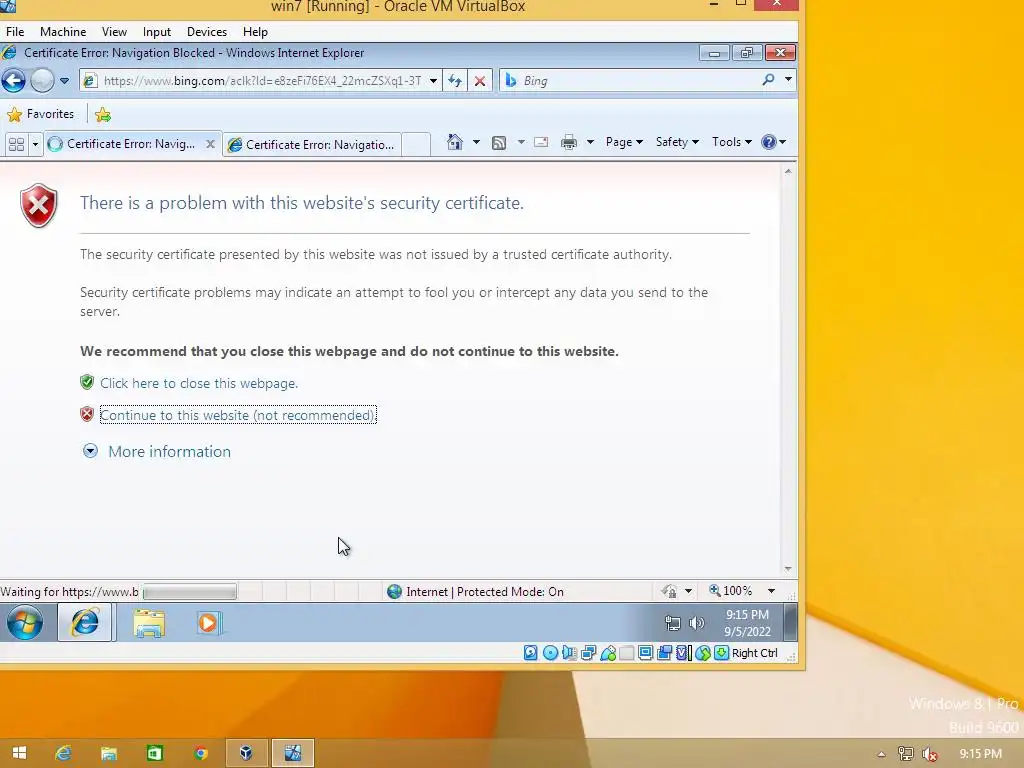Open a new blank tab
Screen dimensions: 1024x768
[x=416, y=144]
